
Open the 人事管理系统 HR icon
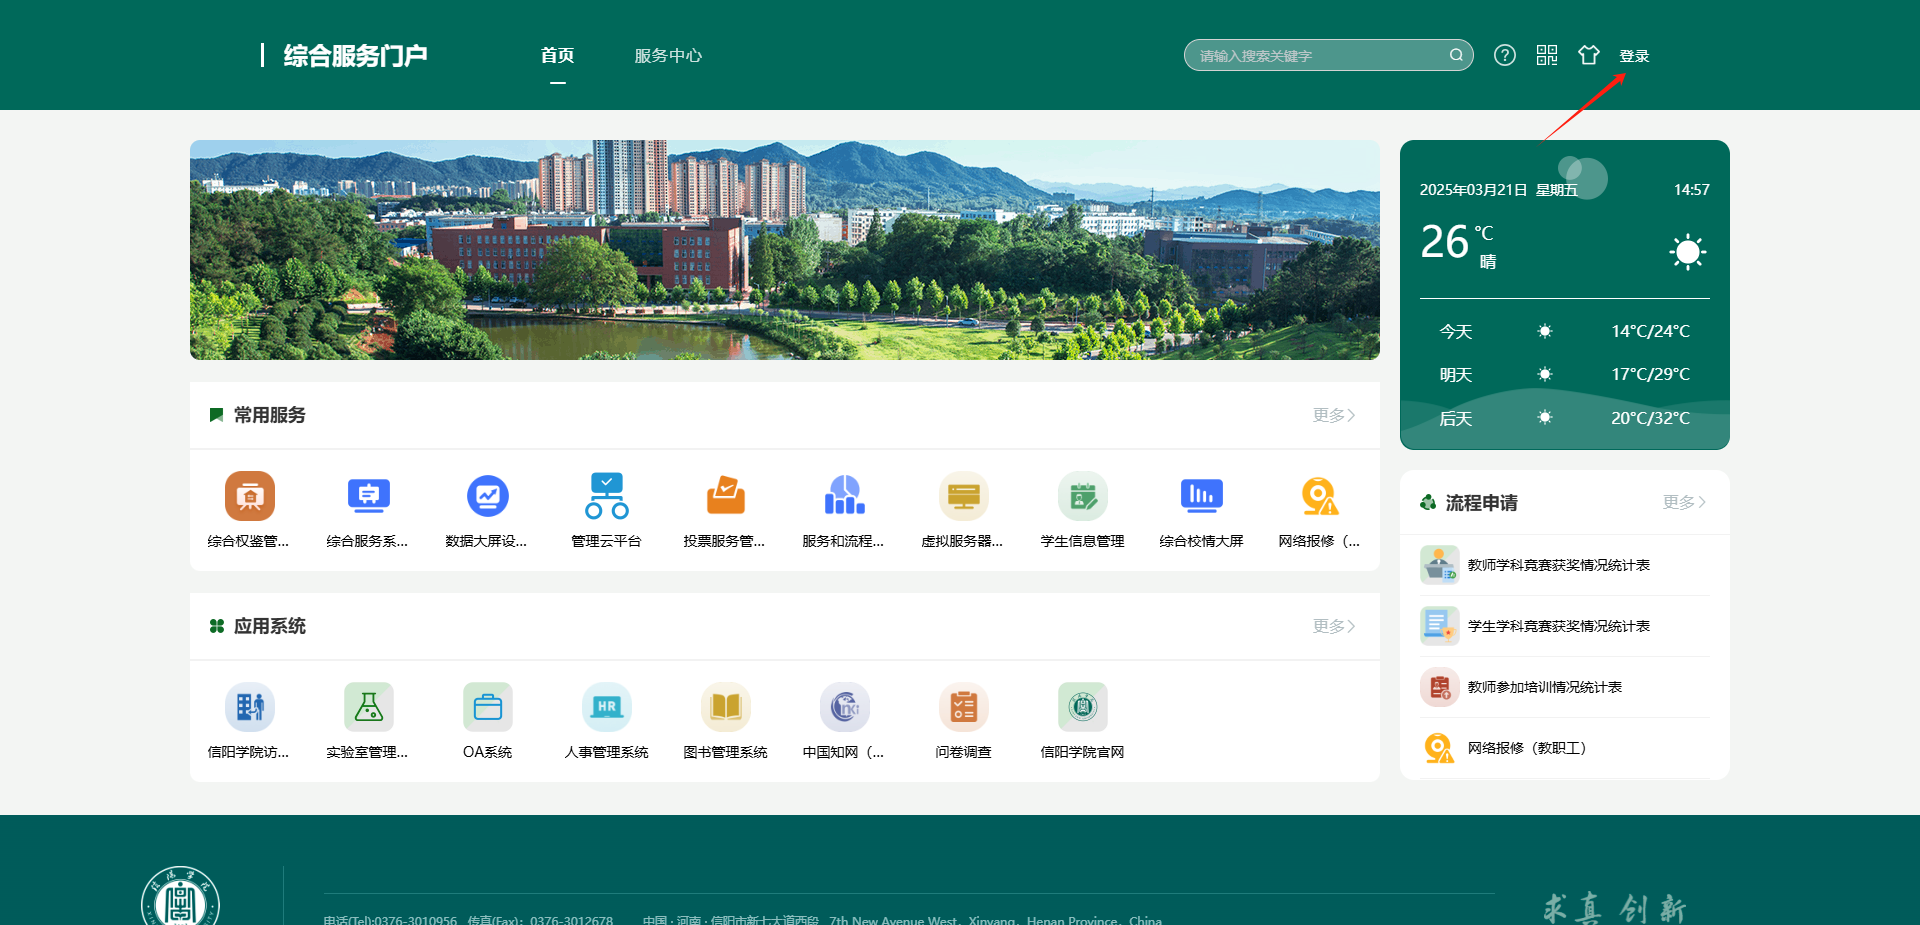click(606, 707)
